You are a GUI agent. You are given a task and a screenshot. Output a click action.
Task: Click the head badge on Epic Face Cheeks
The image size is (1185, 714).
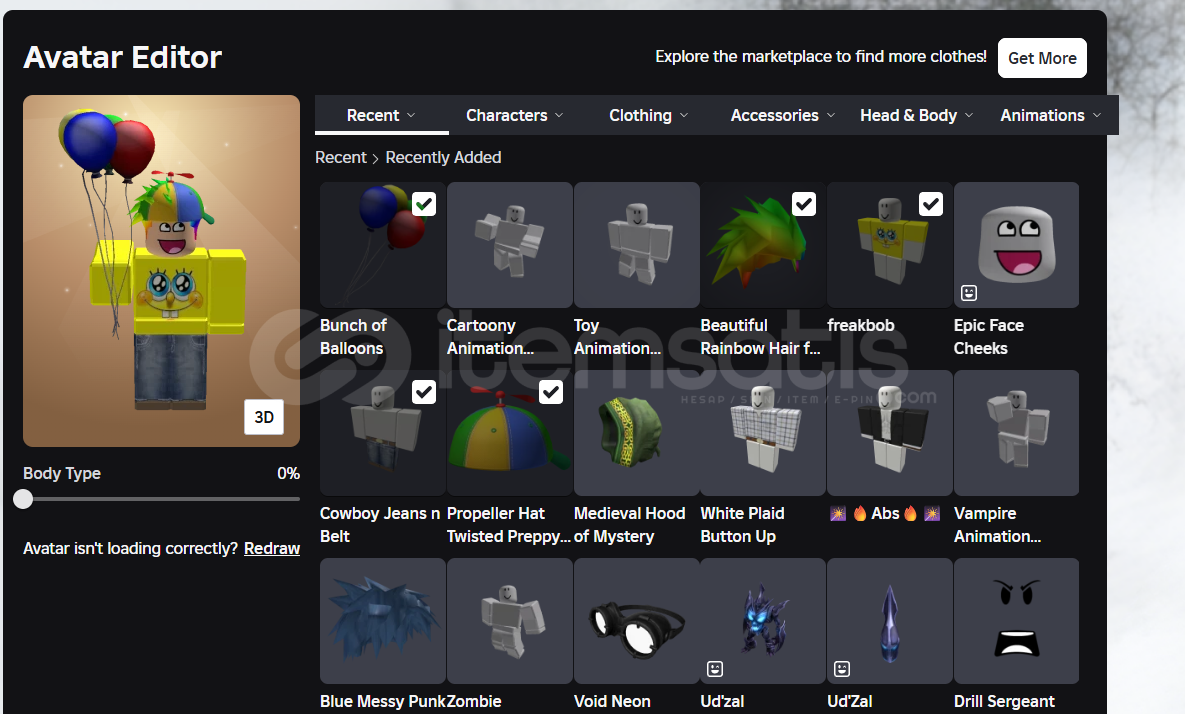[969, 292]
